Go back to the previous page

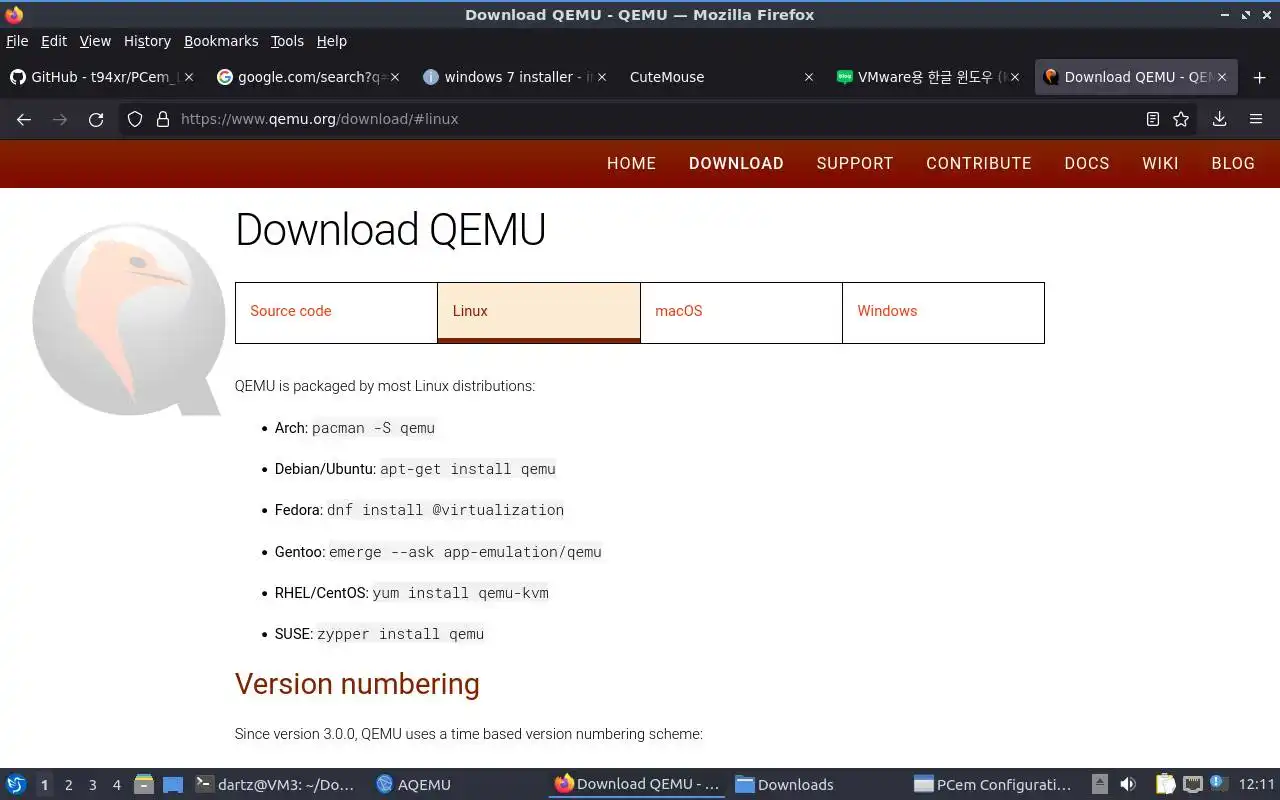pos(24,119)
